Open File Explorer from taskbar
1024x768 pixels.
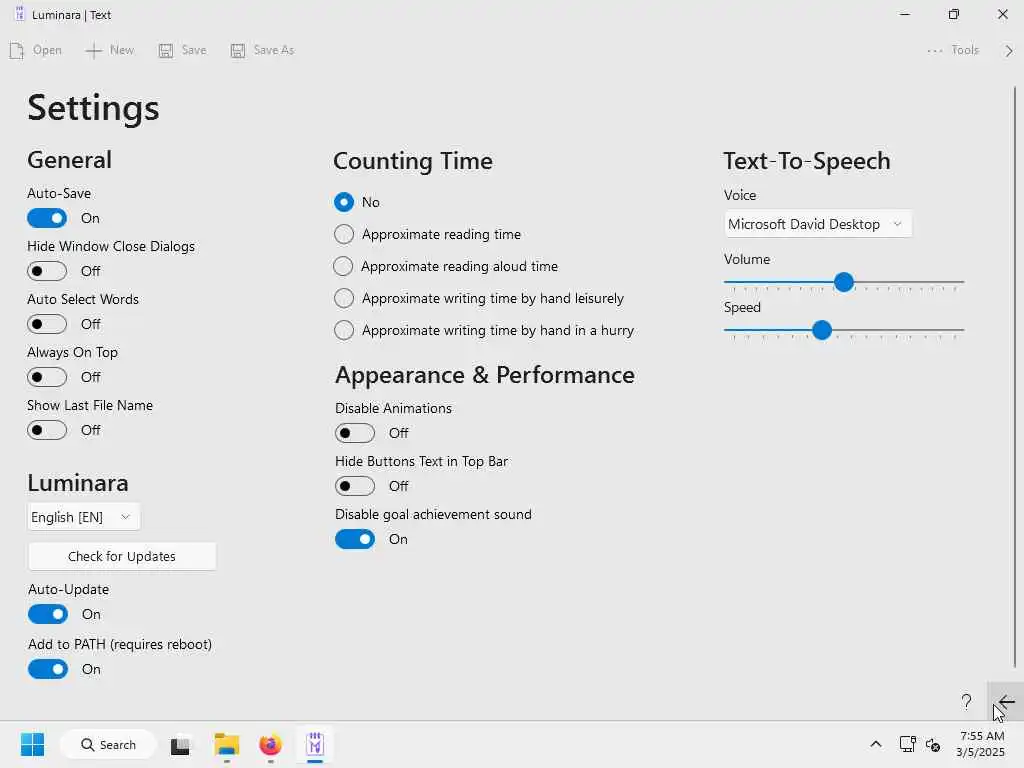point(227,744)
